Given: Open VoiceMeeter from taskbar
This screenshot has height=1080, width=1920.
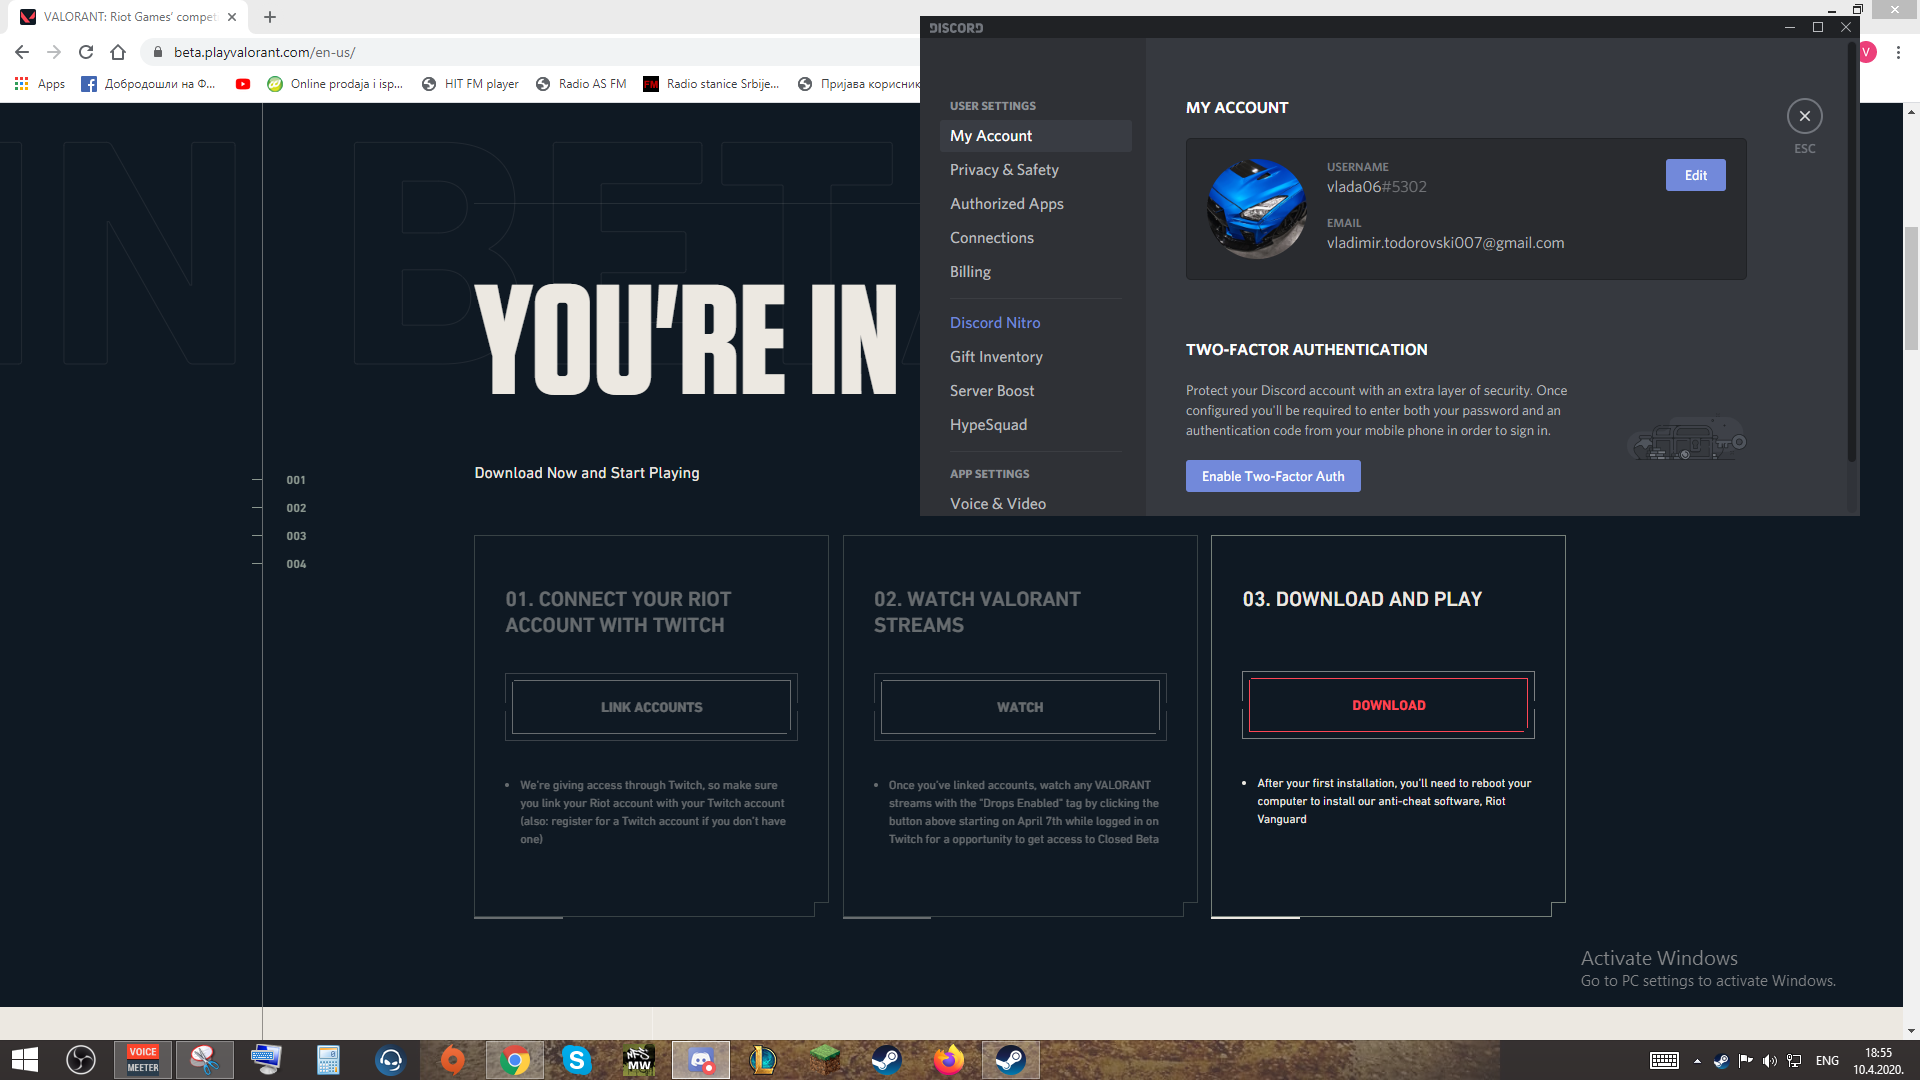Looking at the screenshot, I should (143, 1060).
